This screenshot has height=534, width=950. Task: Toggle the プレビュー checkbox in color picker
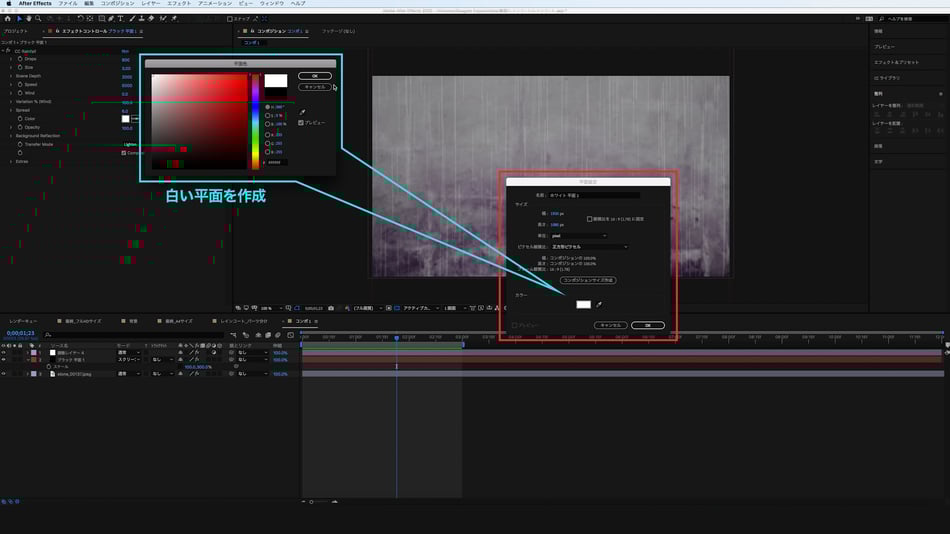coord(301,122)
